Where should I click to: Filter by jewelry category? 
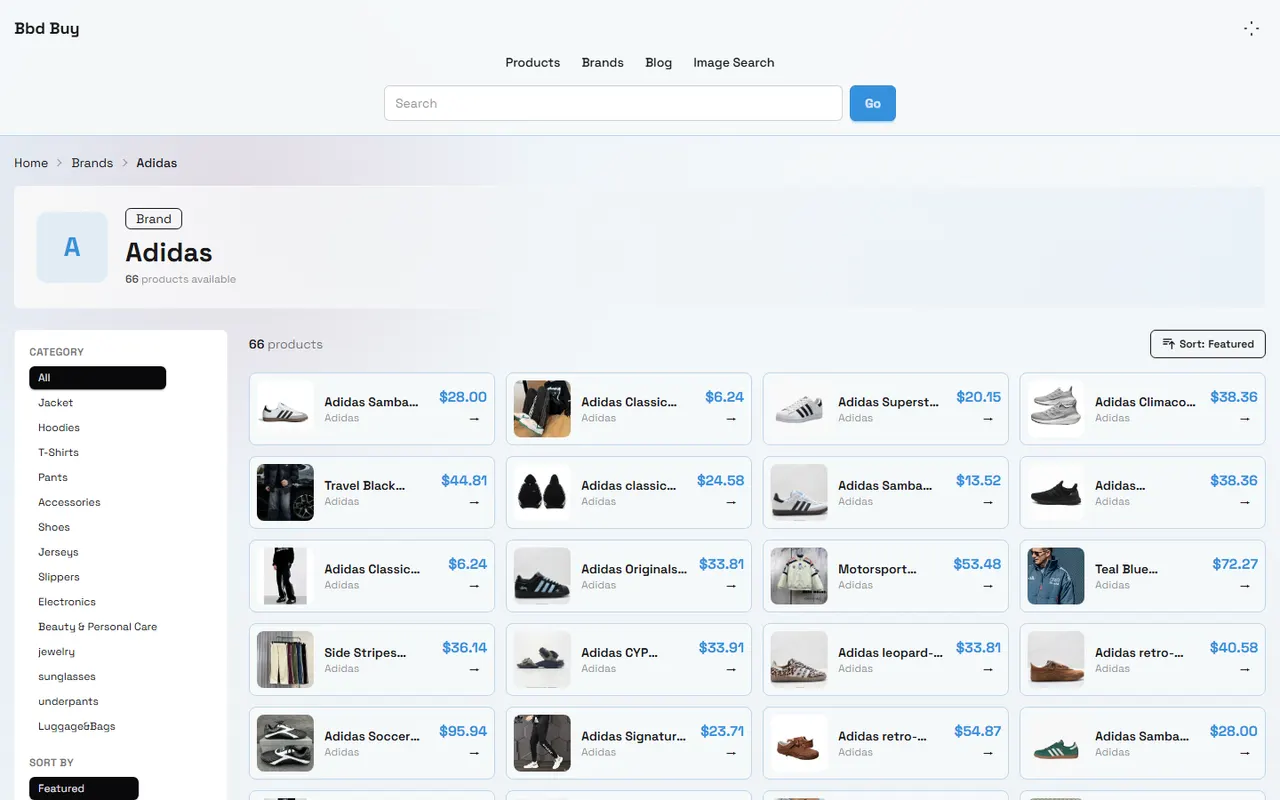coord(98,652)
